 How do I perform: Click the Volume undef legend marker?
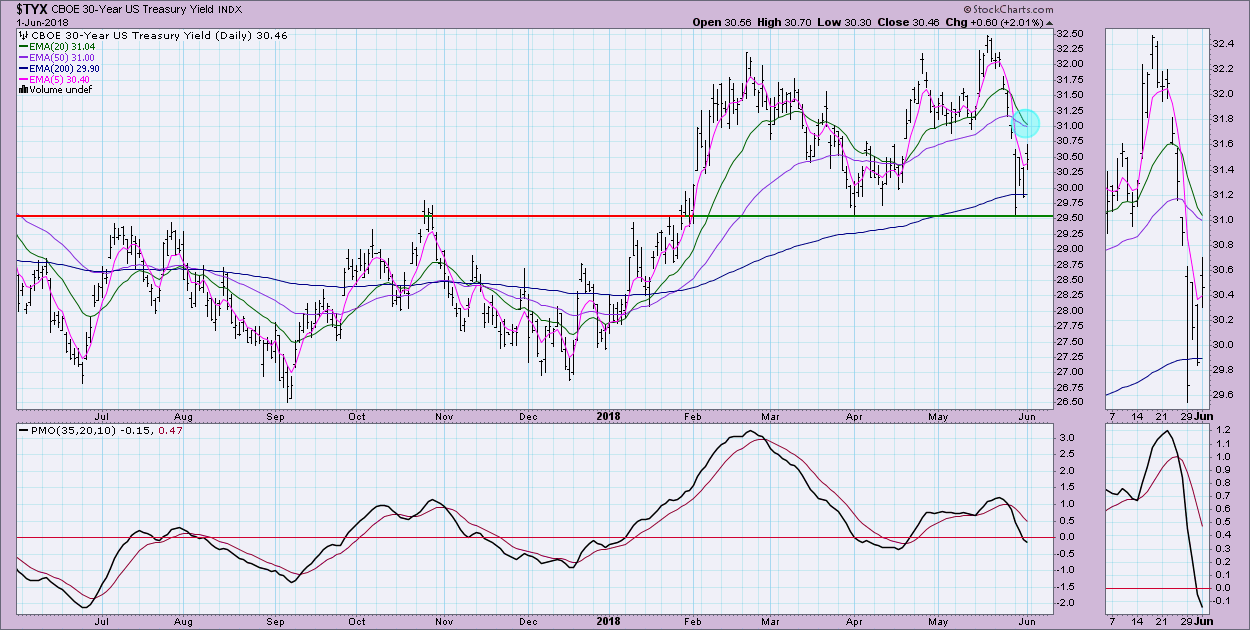(x=23, y=89)
